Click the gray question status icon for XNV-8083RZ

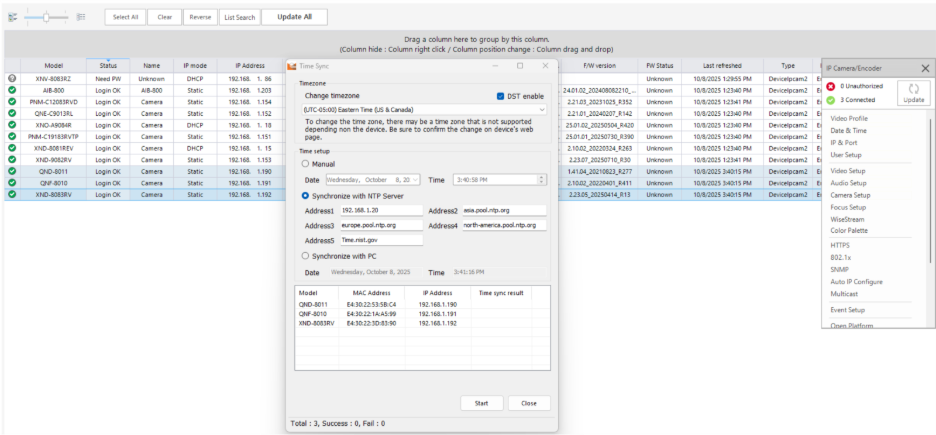[x=12, y=78]
